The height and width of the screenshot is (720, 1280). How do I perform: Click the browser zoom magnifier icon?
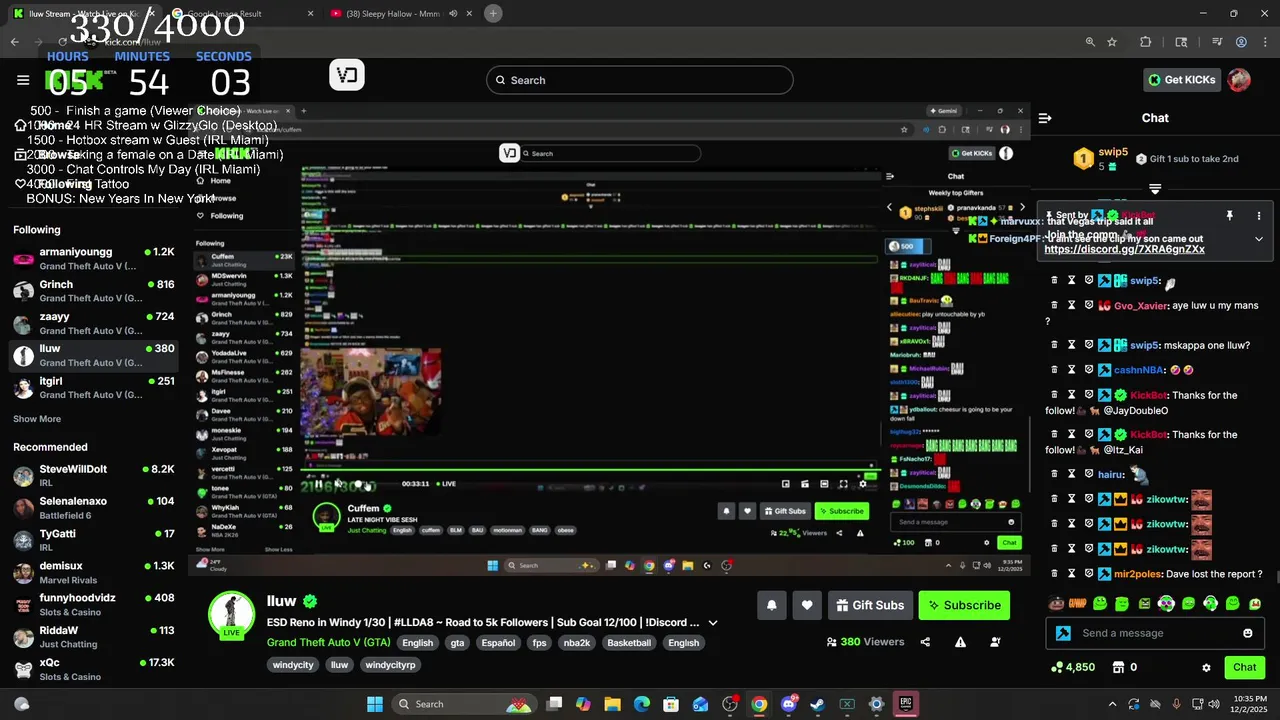[1090, 42]
